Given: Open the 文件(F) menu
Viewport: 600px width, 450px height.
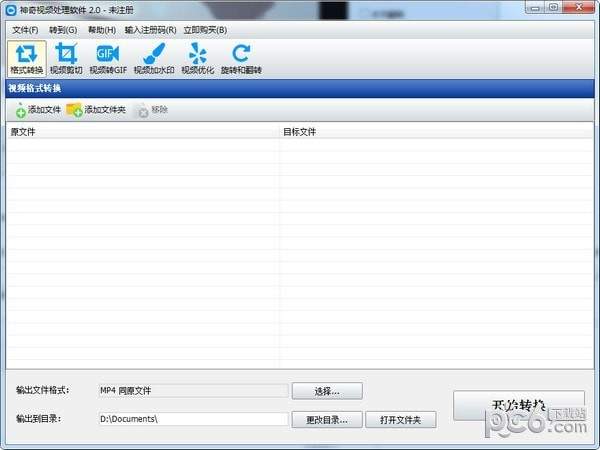Looking at the screenshot, I should tap(25, 30).
